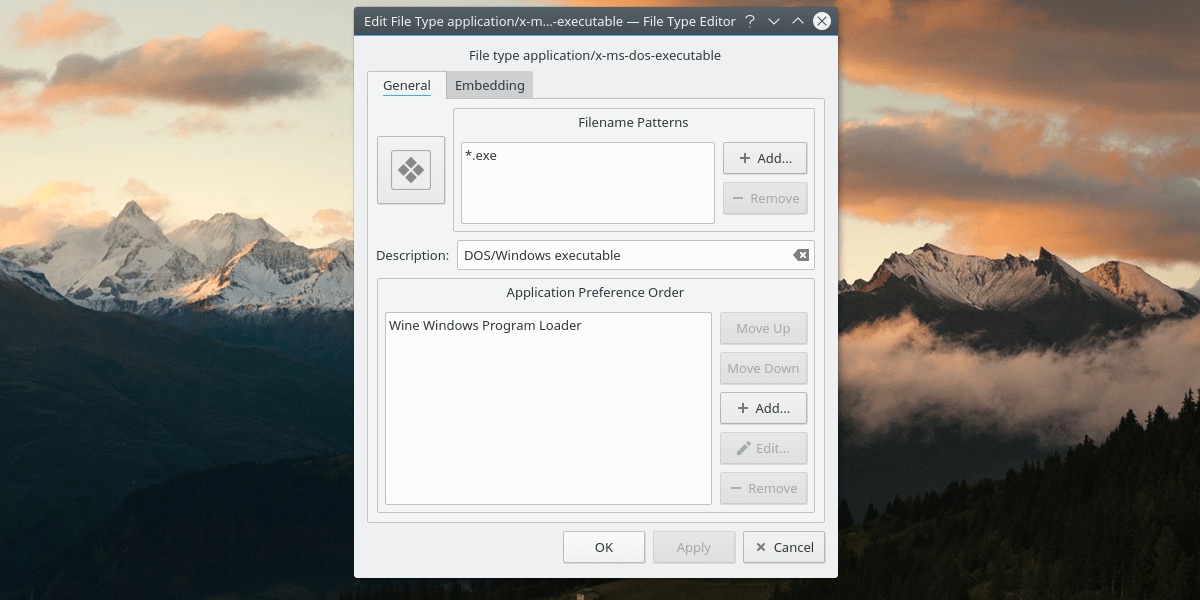The height and width of the screenshot is (600, 1200).
Task: Click the file type icon chooser button
Action: [x=410, y=170]
